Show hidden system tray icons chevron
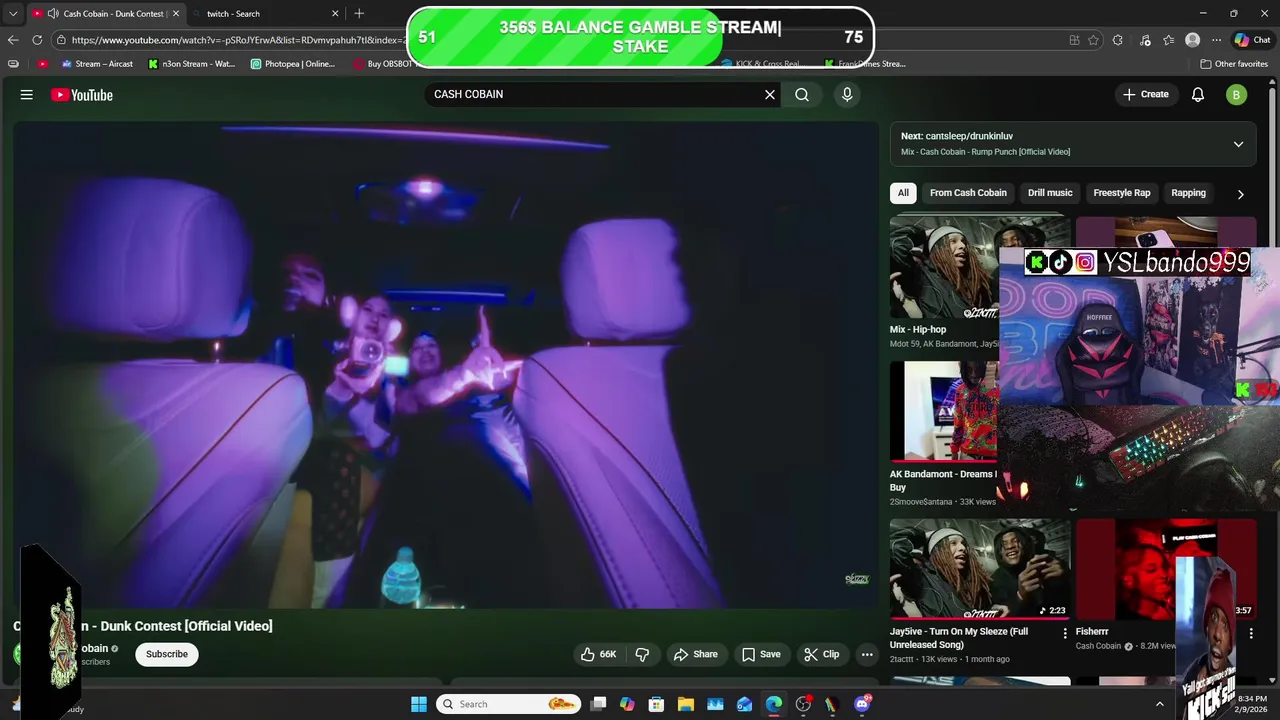The image size is (1280, 720). tap(1160, 704)
